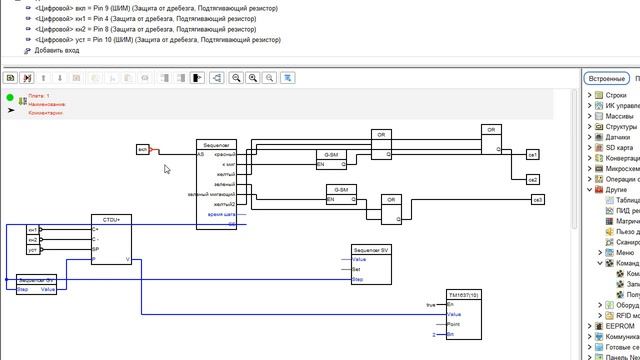Expand the RFID модуль subfolder

pos(600,316)
